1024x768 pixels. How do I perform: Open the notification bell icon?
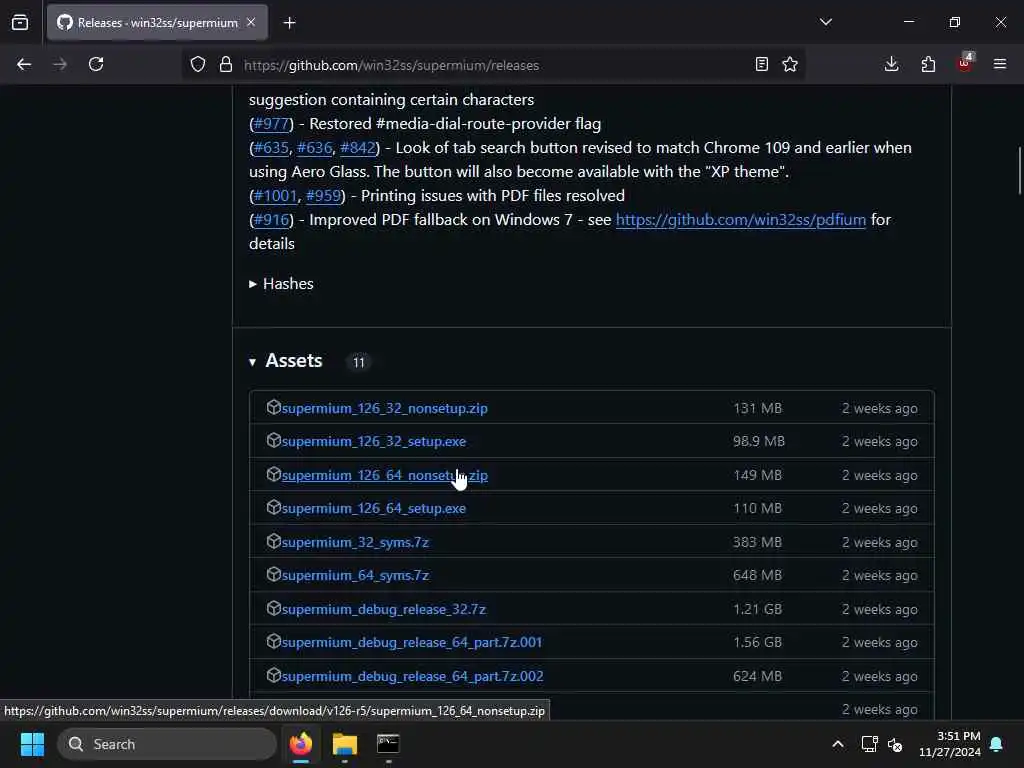pos(997,744)
